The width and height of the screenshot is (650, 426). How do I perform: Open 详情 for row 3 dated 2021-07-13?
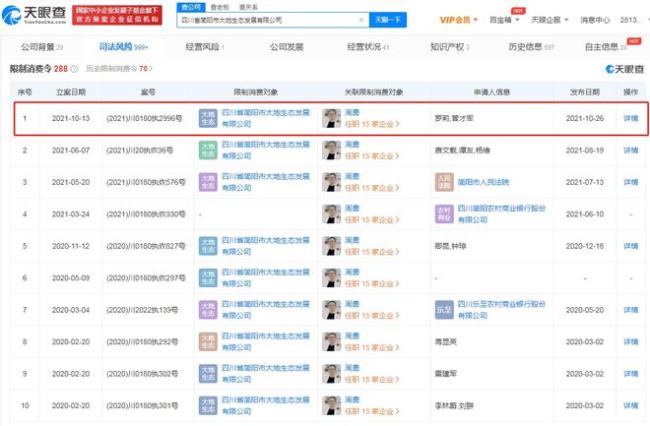click(x=631, y=182)
